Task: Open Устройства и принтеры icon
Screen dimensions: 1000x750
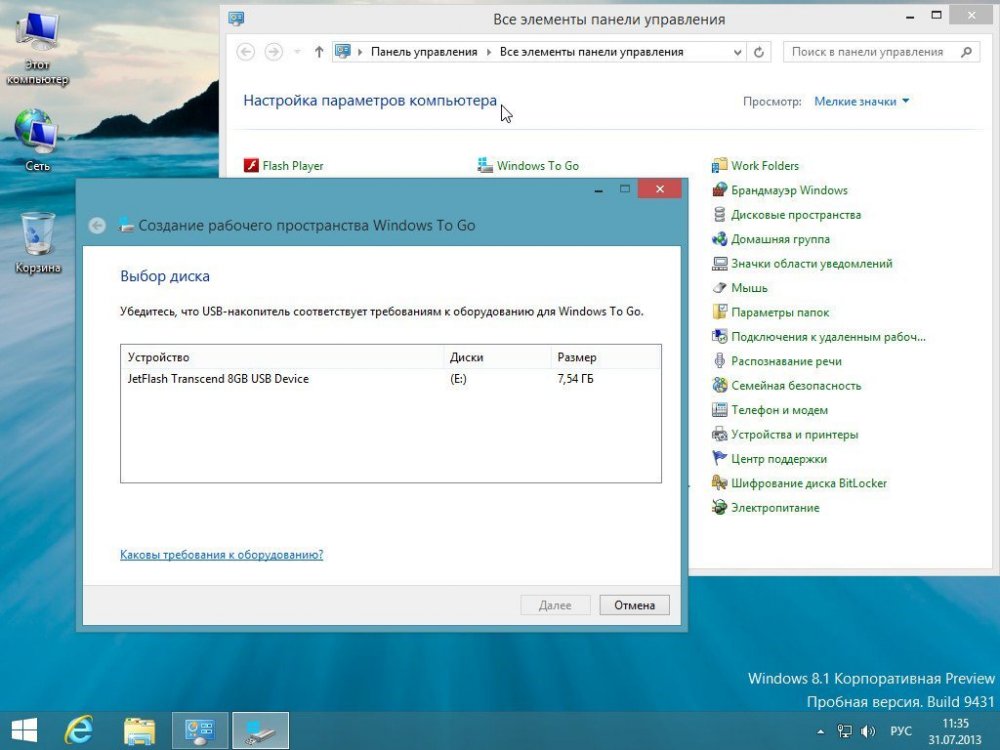Action: click(x=719, y=434)
